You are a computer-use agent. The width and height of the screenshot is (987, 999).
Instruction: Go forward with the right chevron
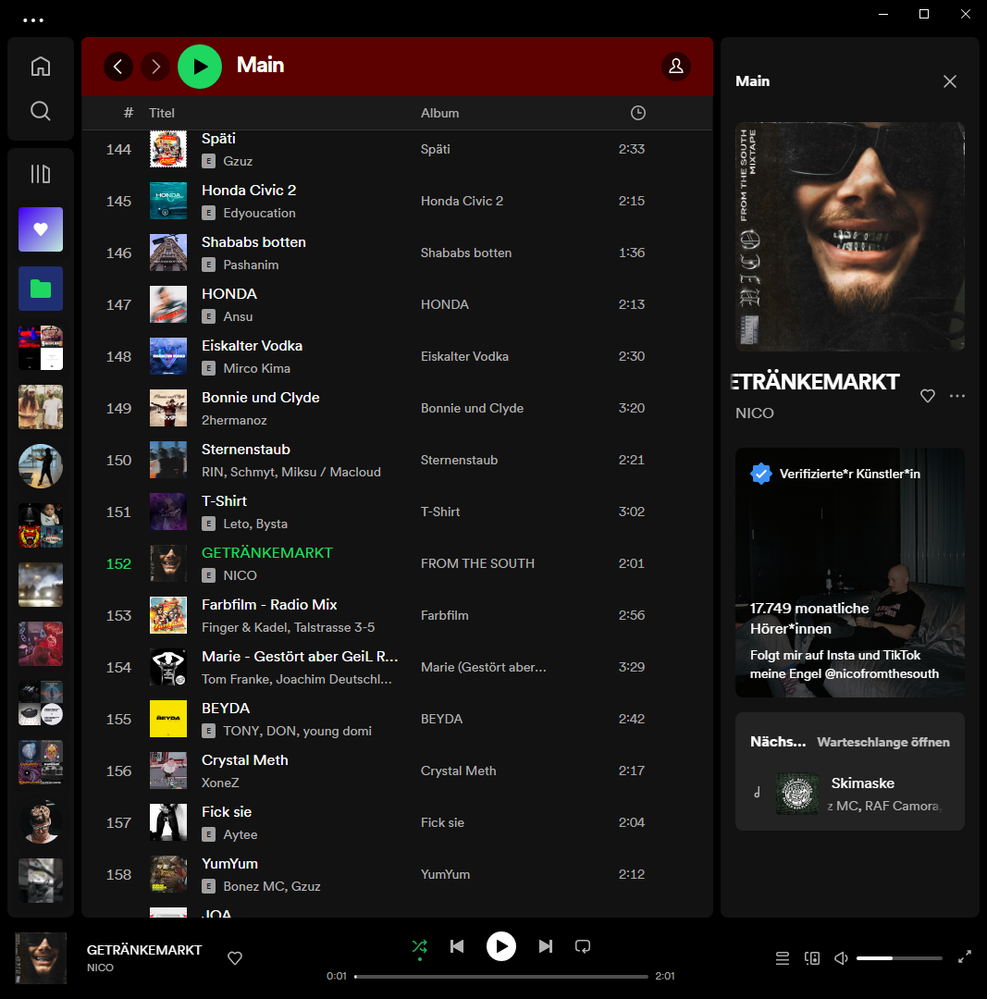(x=155, y=66)
